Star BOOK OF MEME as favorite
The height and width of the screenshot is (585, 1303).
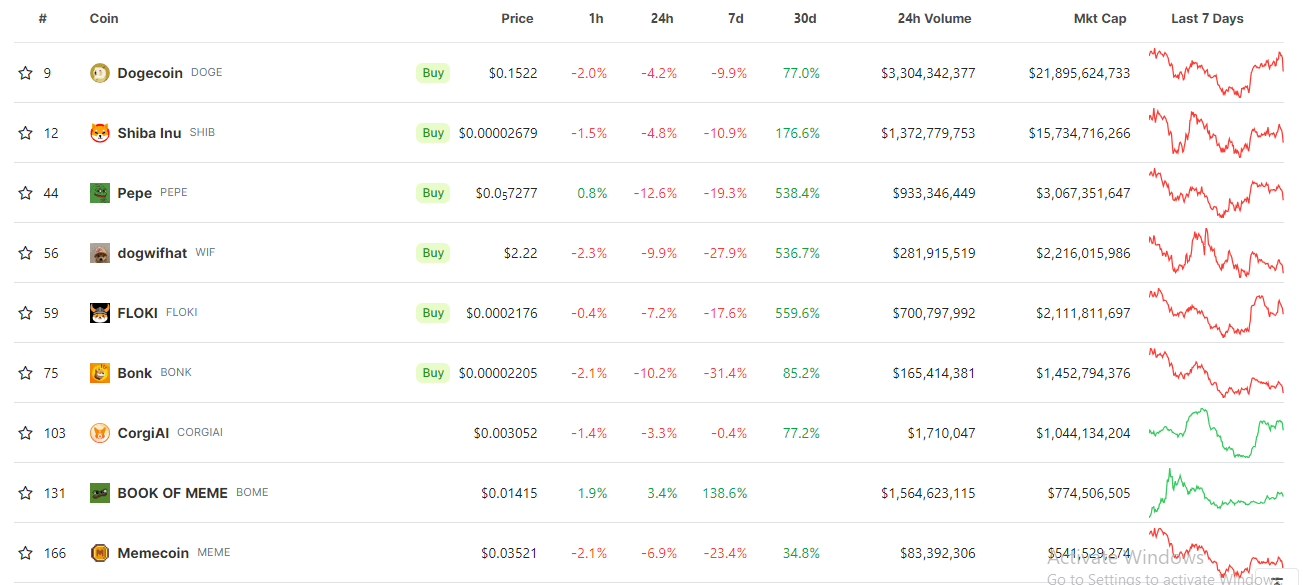tap(25, 493)
